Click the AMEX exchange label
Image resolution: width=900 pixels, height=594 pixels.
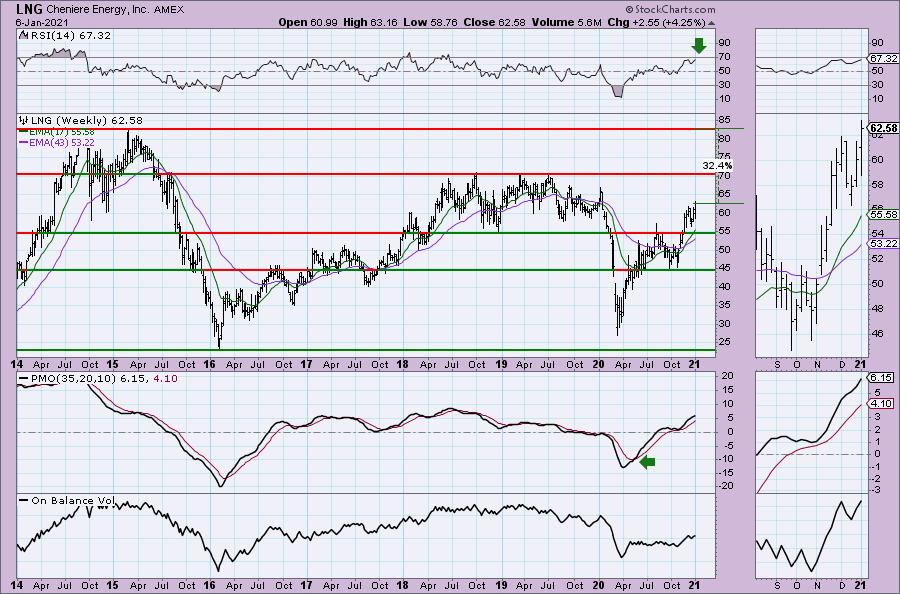(x=169, y=10)
